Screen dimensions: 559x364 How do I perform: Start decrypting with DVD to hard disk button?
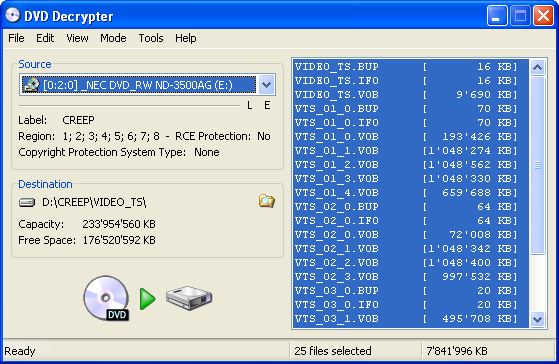[148, 298]
